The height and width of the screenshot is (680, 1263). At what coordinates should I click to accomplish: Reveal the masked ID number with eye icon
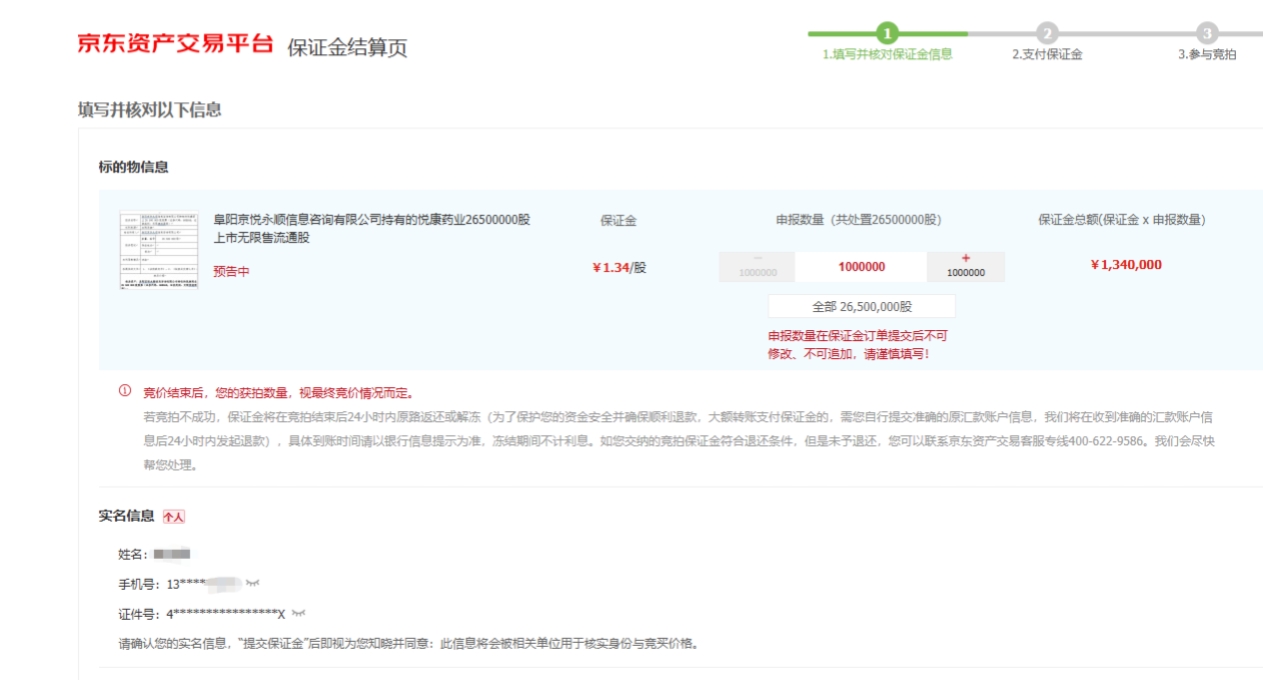tap(298, 613)
